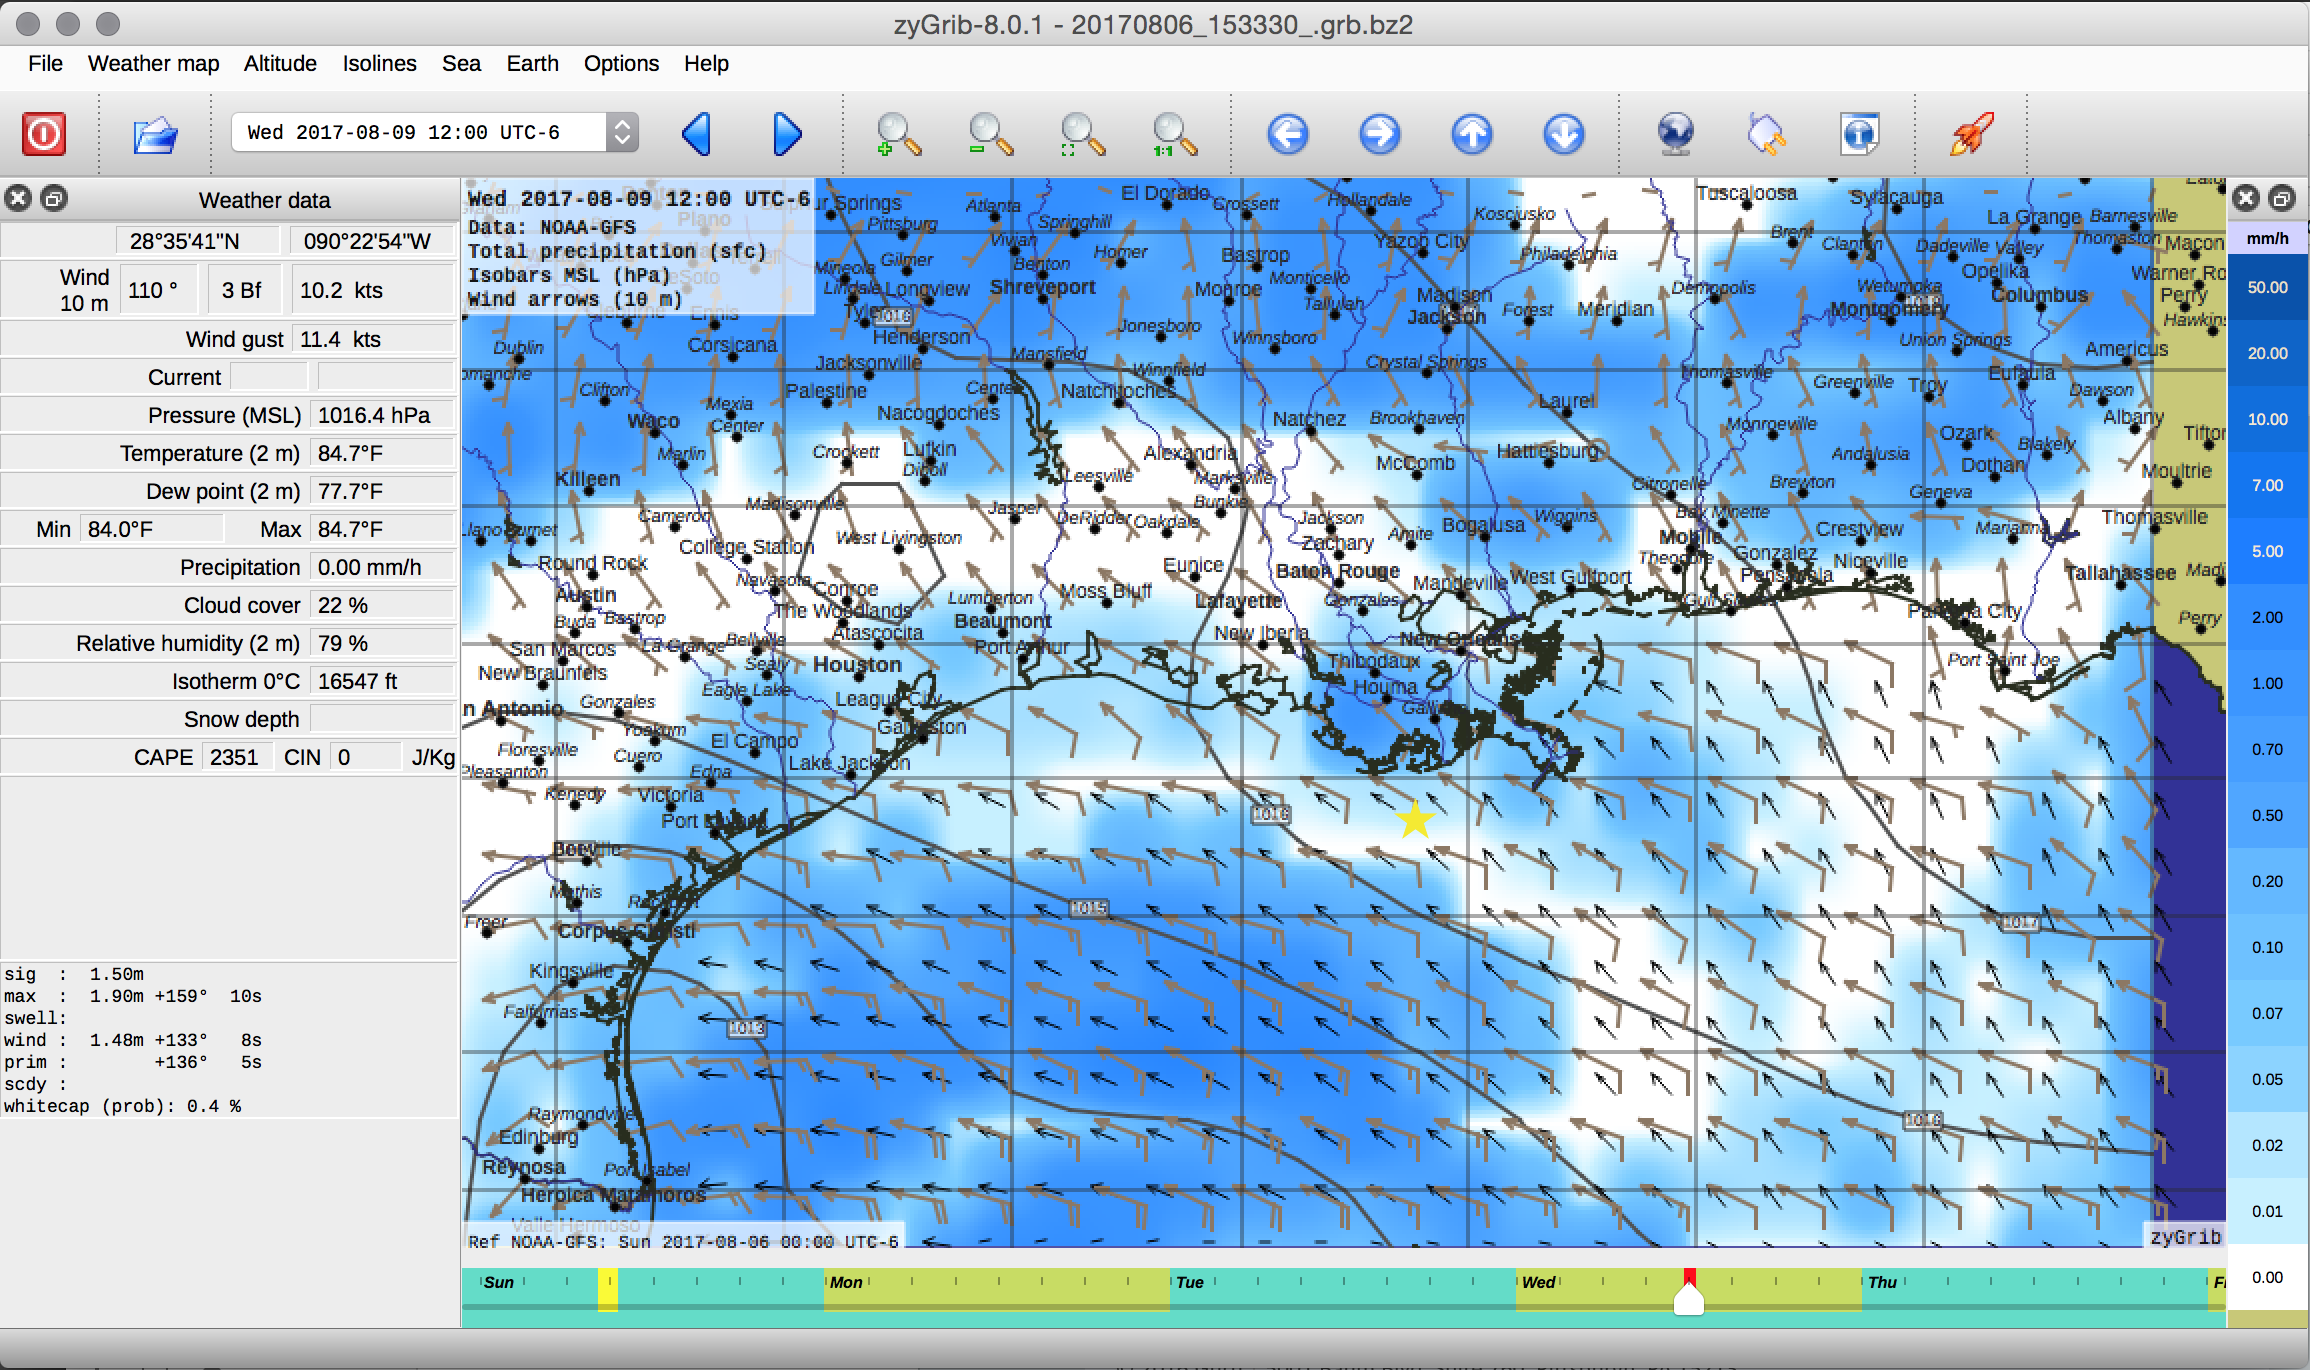2310x1370 pixels.
Task: Move map right with arrow button
Action: click(1380, 134)
